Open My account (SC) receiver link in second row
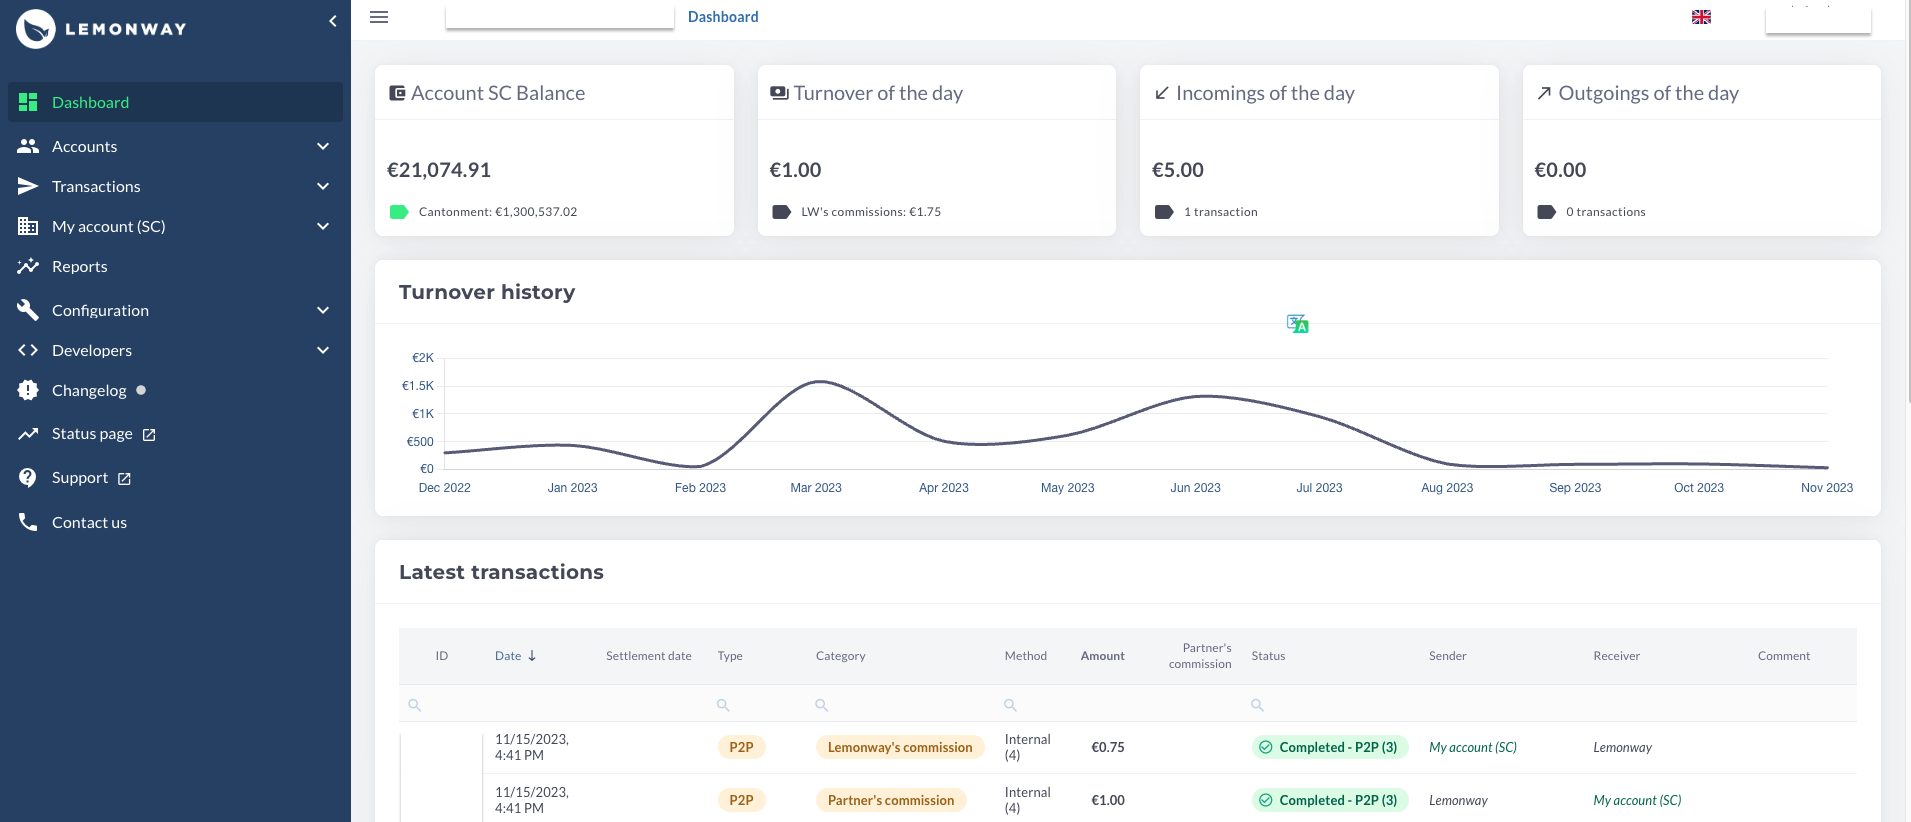Viewport: 1911px width, 822px height. pos(1637,800)
